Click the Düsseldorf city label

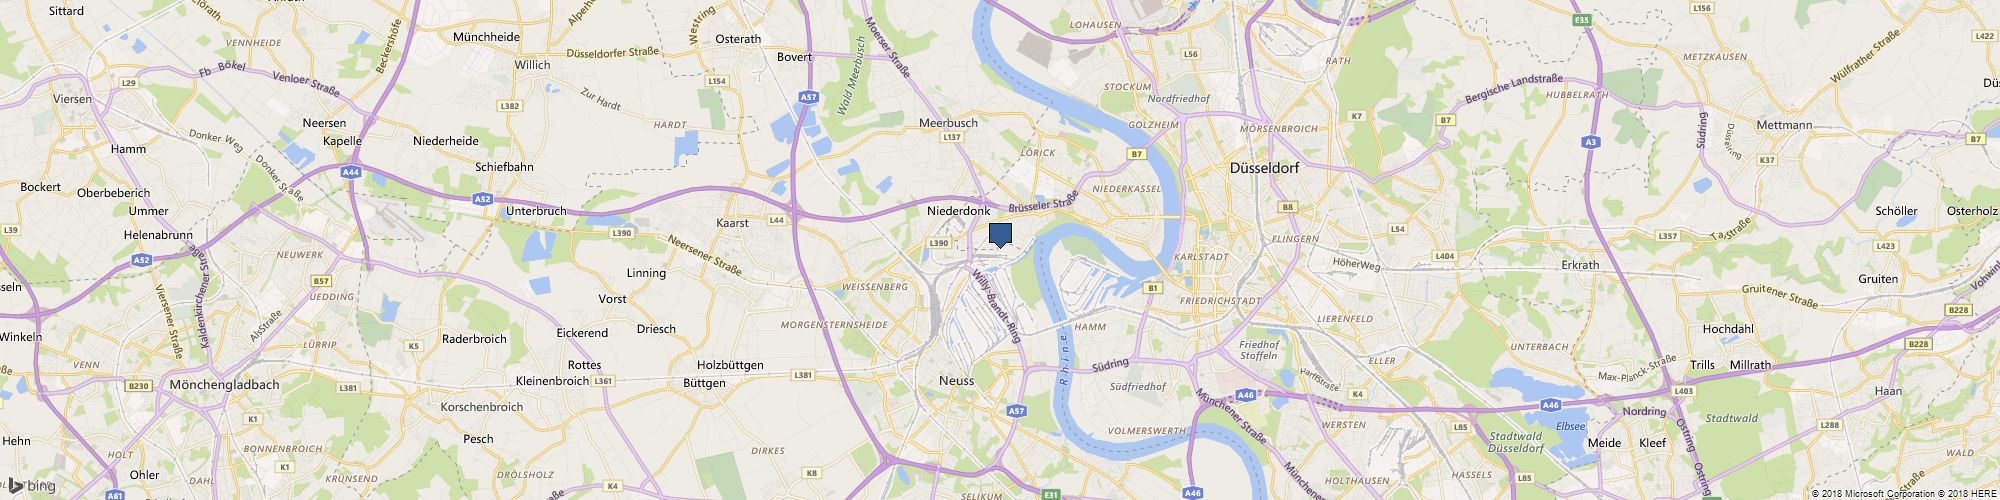[x=1264, y=169]
